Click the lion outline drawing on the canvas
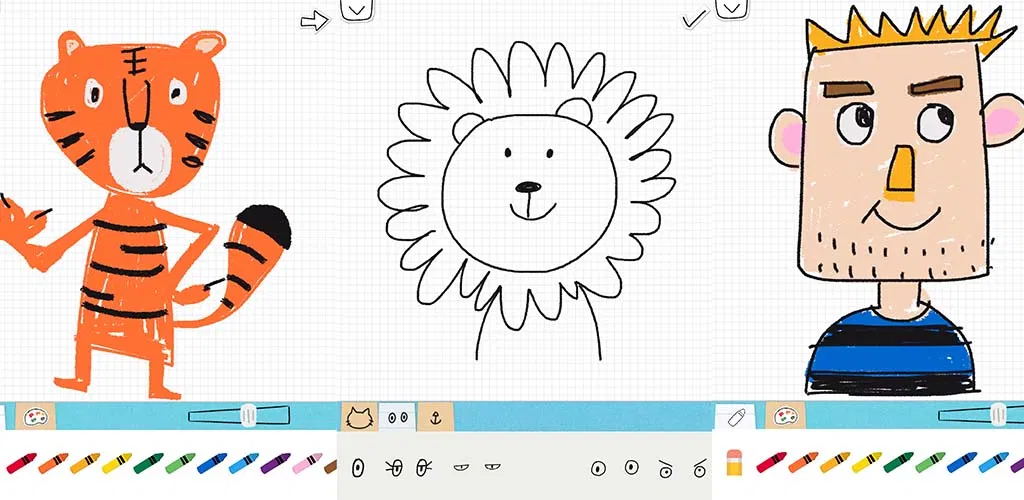Image resolution: width=1024 pixels, height=500 pixels. (526, 199)
